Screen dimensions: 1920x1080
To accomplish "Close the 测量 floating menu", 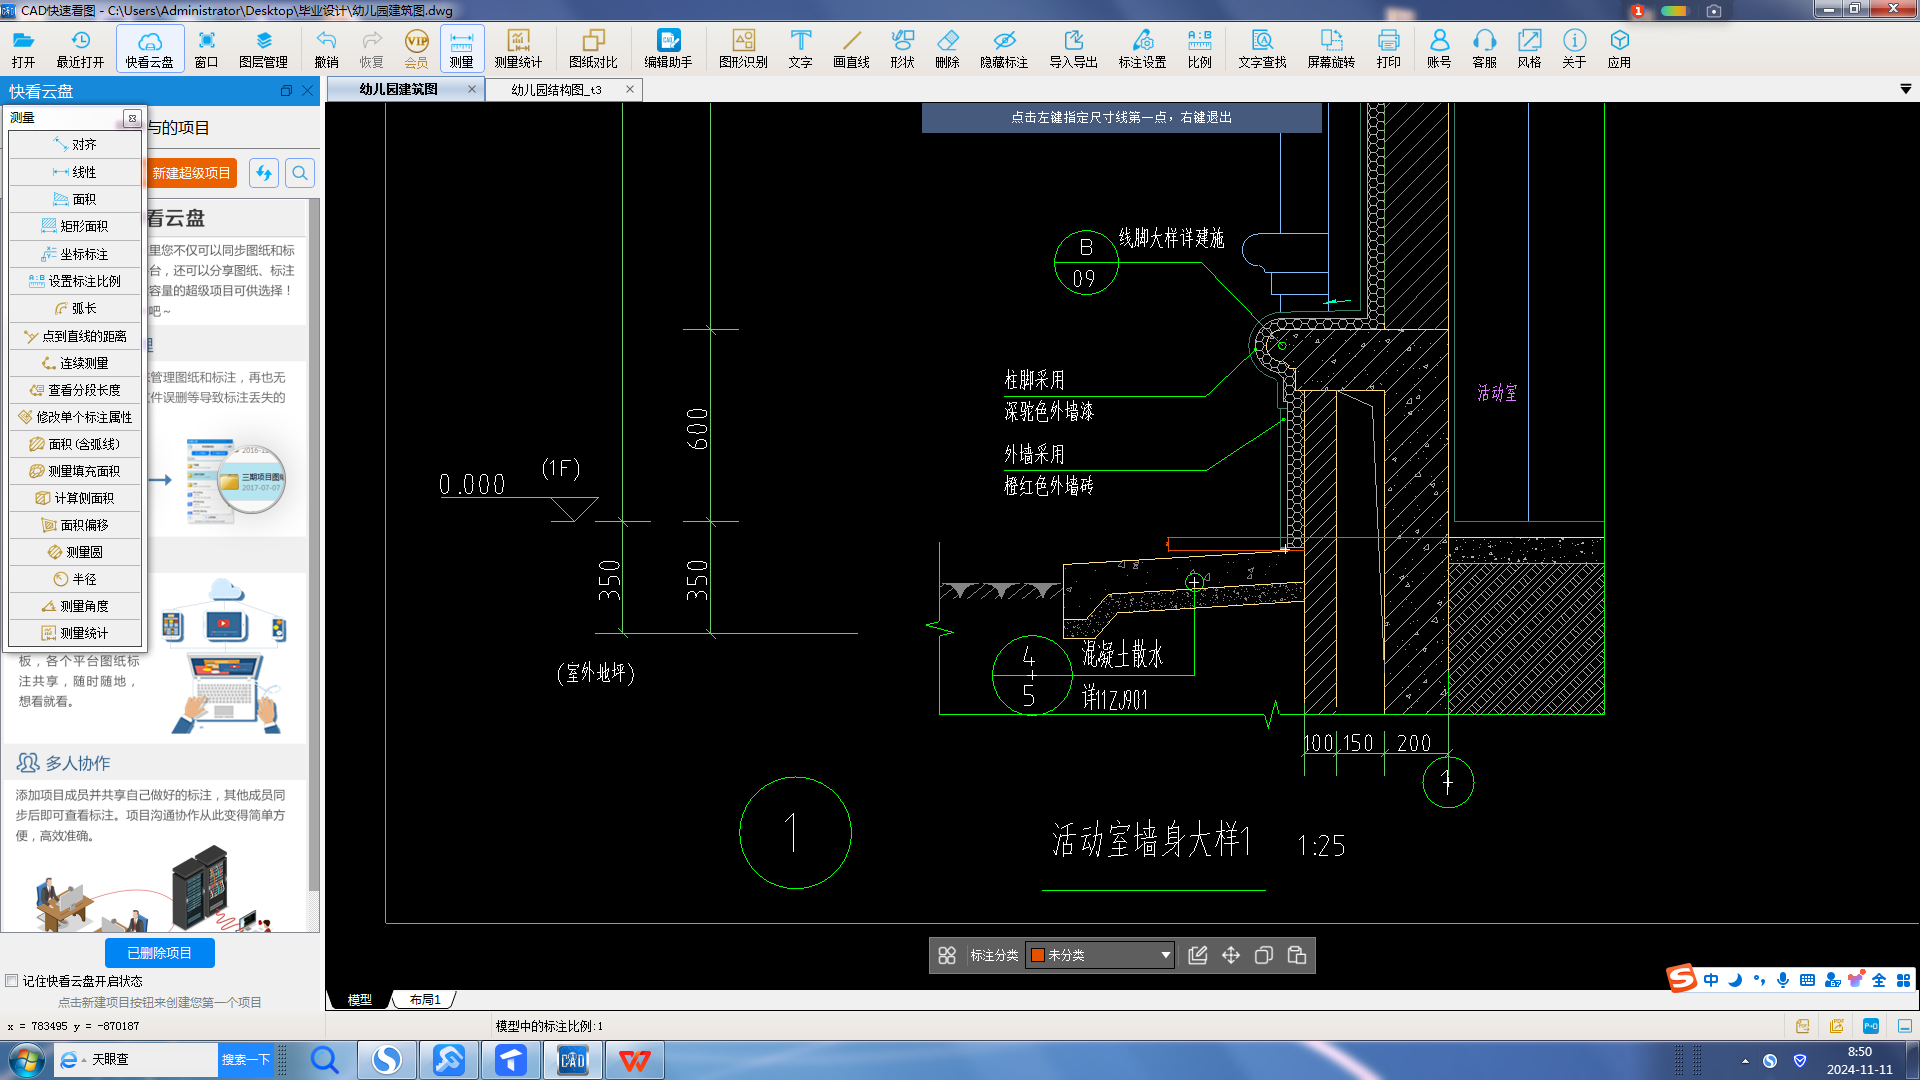I will click(132, 118).
